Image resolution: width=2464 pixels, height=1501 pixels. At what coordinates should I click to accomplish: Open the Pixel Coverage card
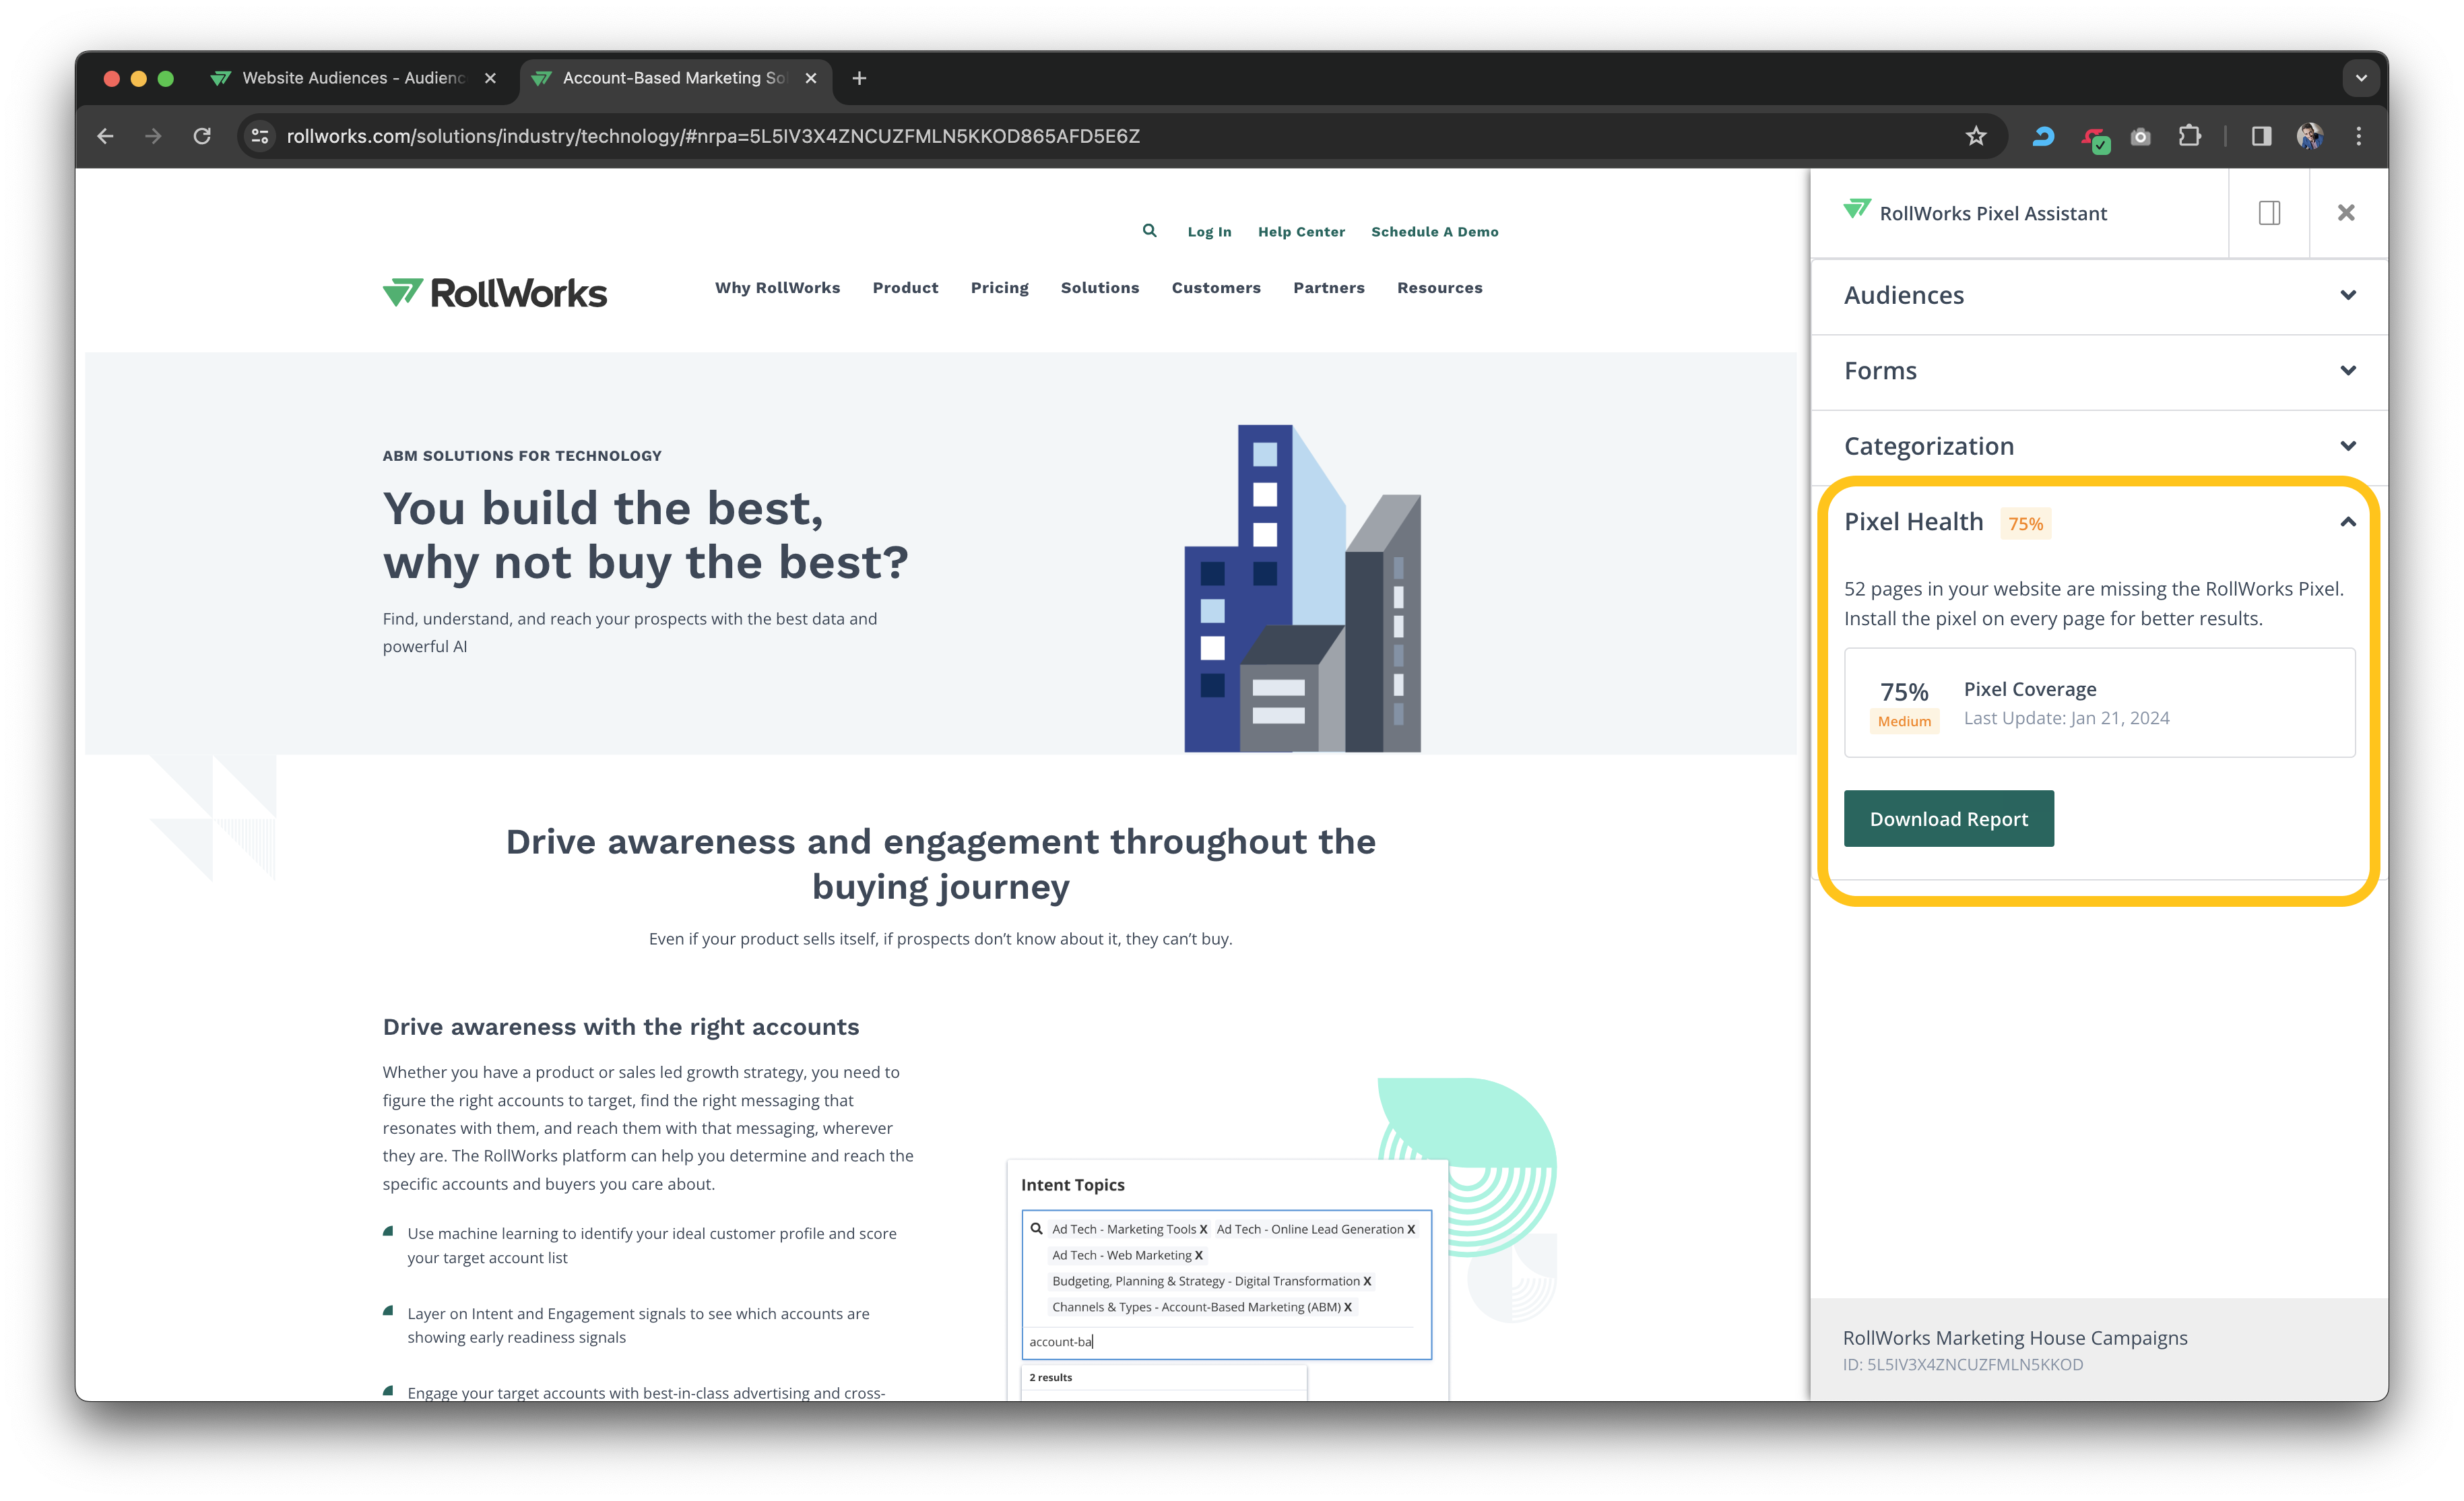2099,703
